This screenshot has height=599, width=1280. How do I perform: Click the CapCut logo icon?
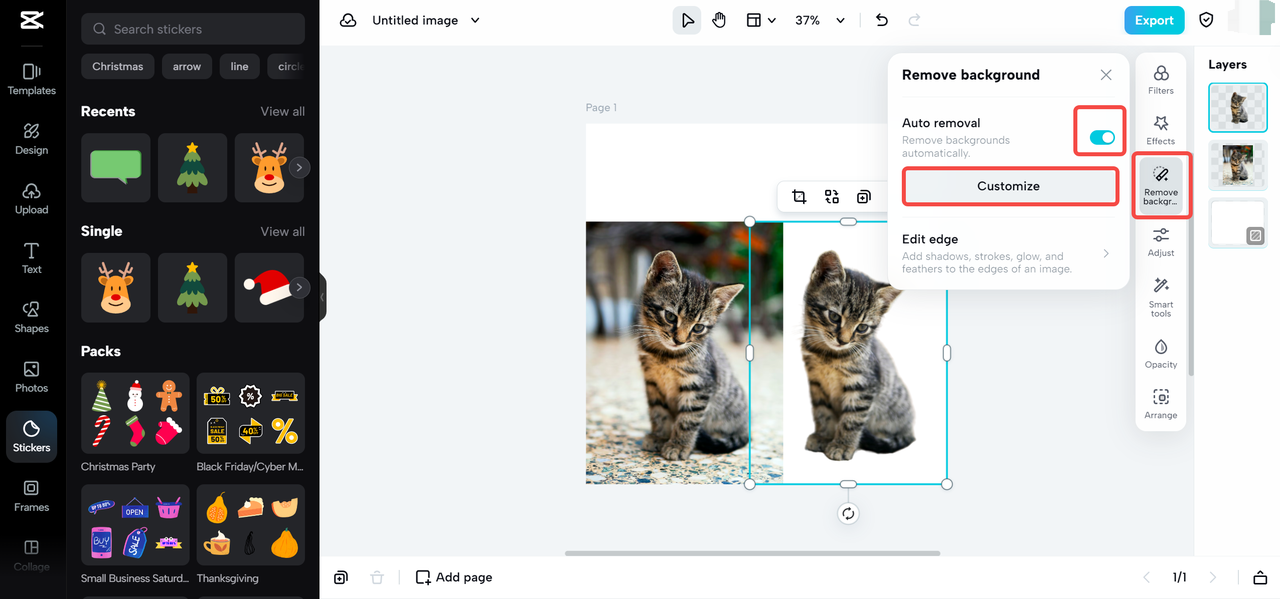31,21
